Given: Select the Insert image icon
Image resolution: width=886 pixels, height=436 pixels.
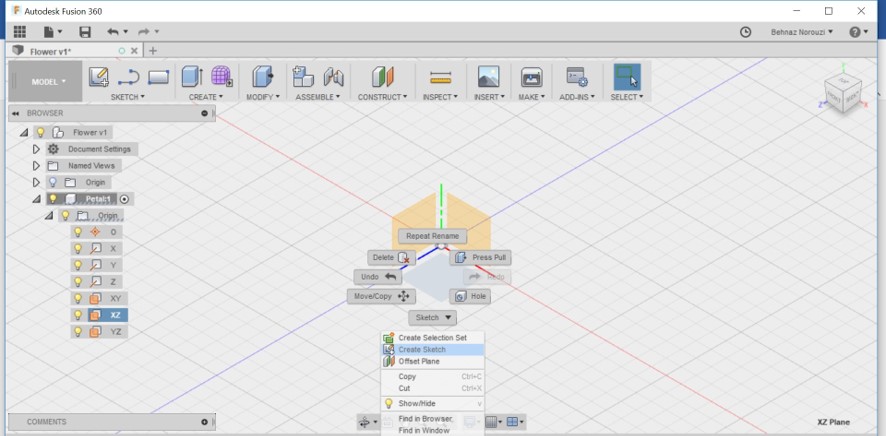Looking at the screenshot, I should coord(488,77).
